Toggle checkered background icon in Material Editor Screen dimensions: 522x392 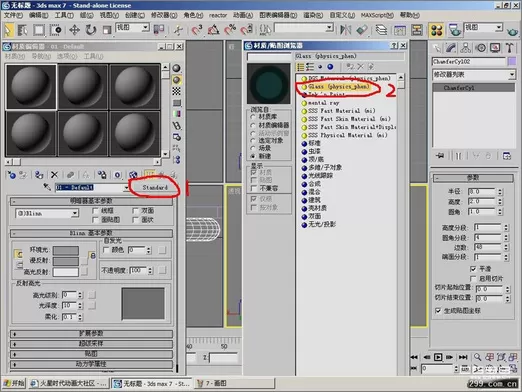point(176,91)
